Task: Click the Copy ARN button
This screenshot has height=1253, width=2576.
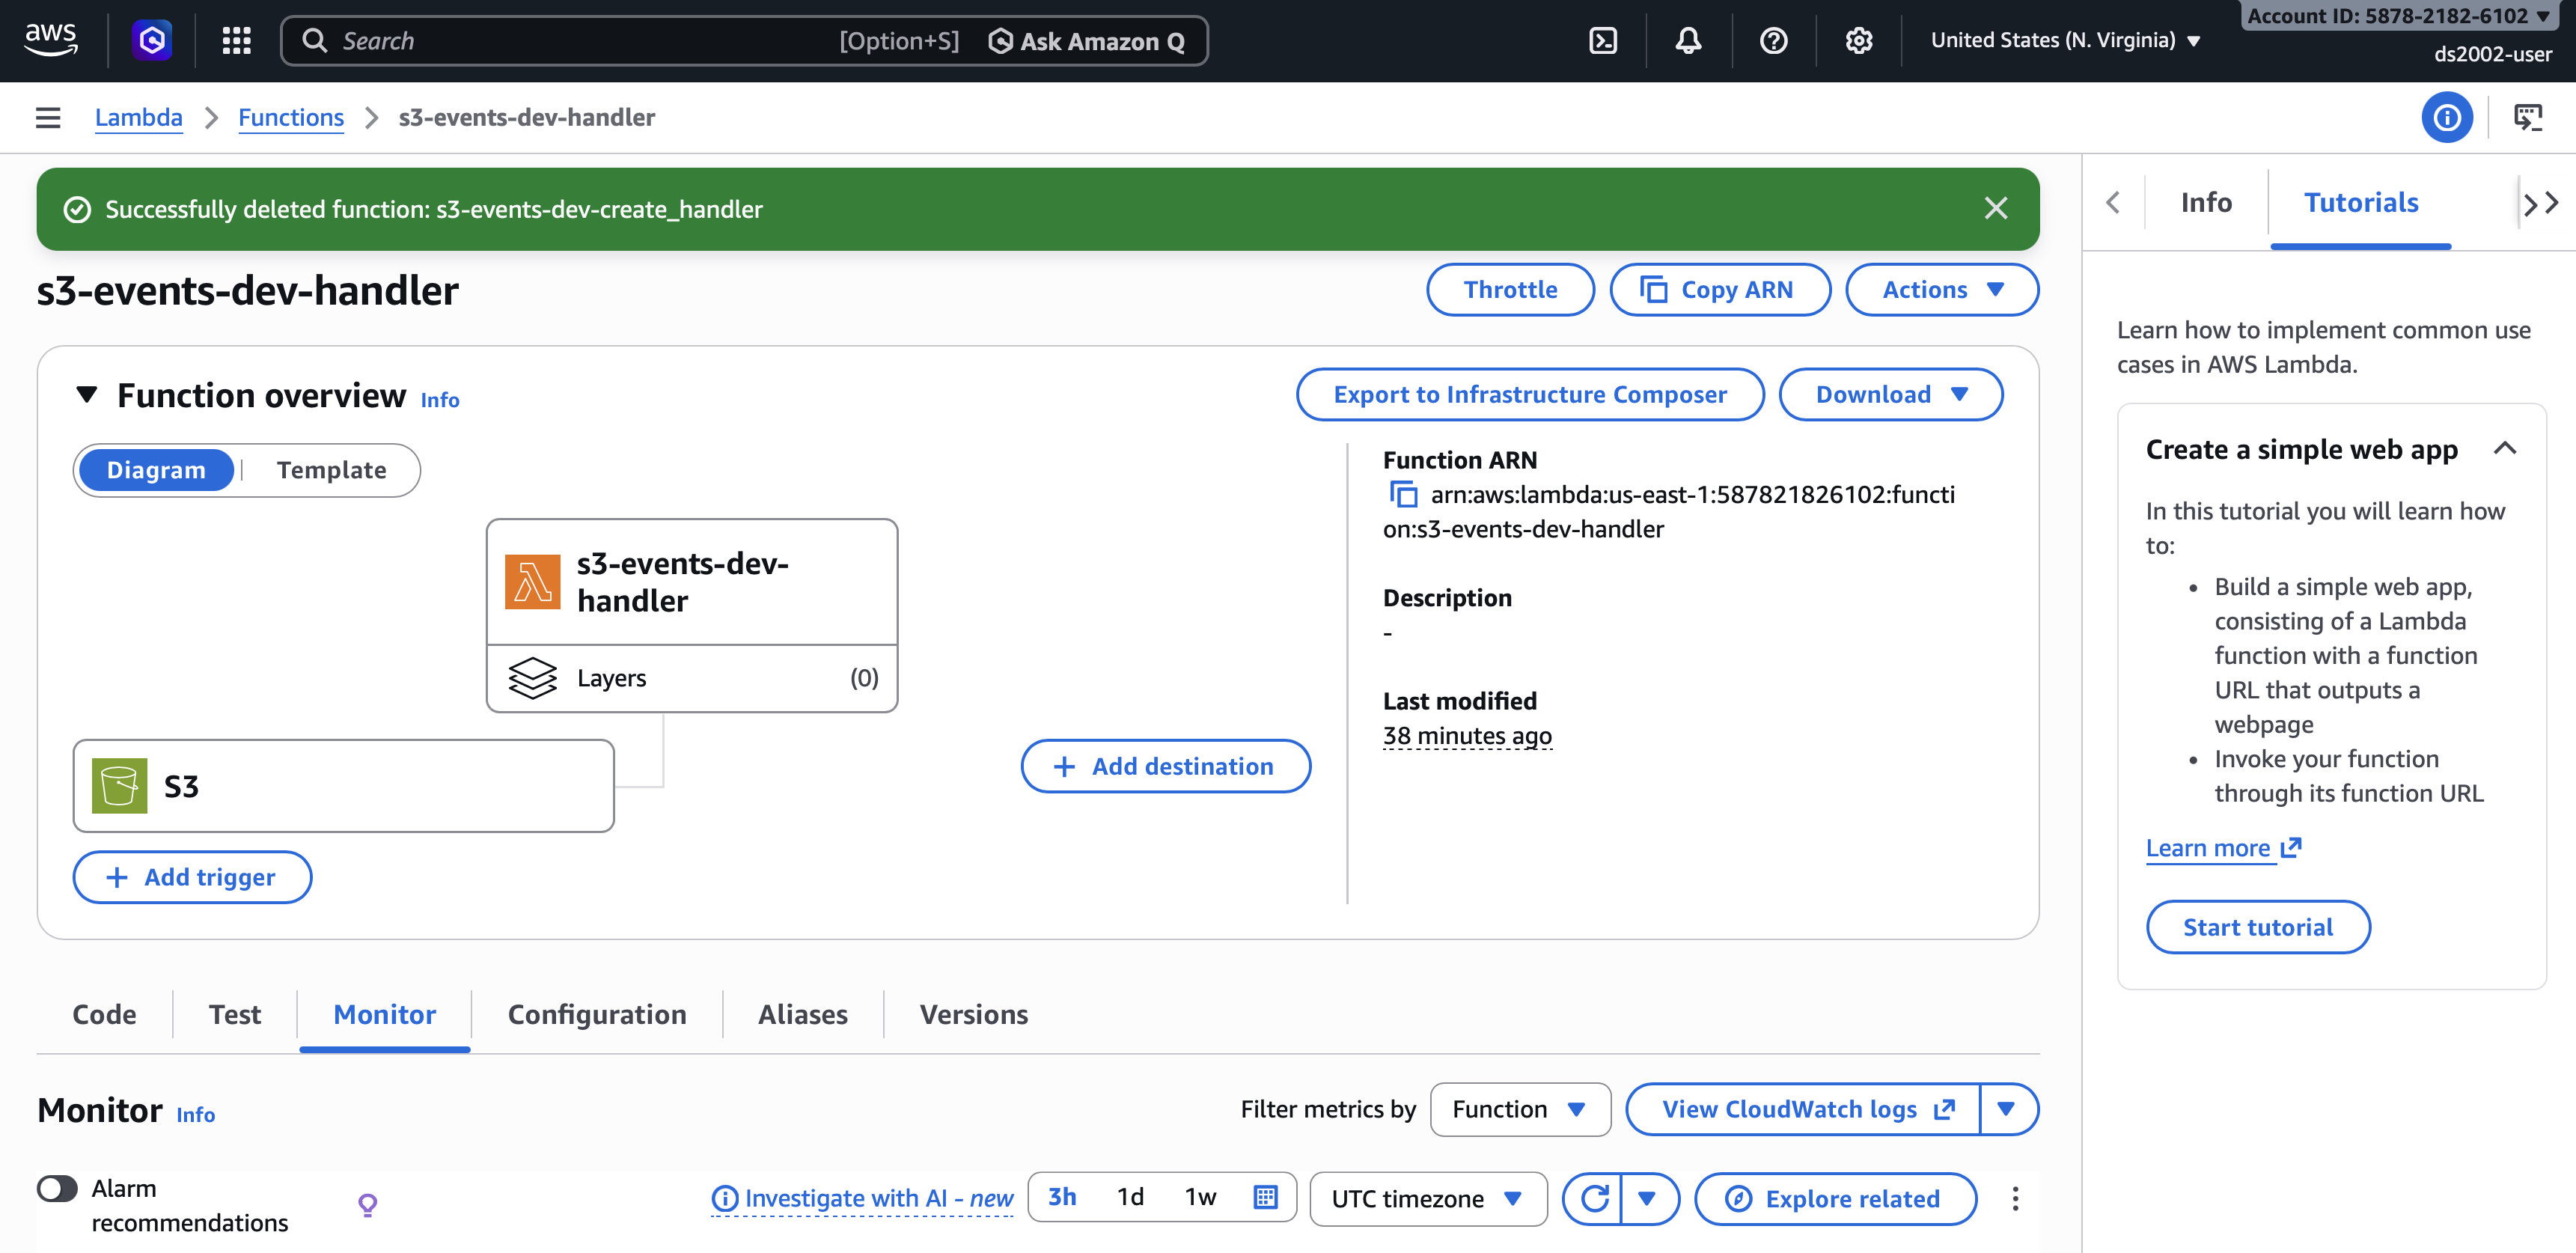Action: pyautogui.click(x=1719, y=290)
